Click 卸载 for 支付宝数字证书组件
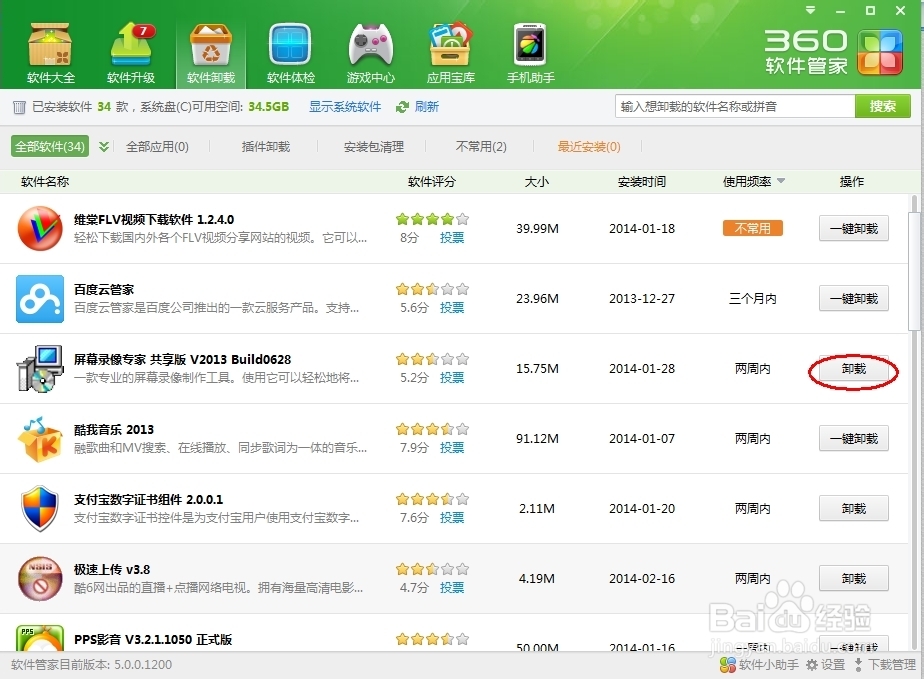Image resolution: width=924 pixels, height=679 pixels. [x=854, y=509]
